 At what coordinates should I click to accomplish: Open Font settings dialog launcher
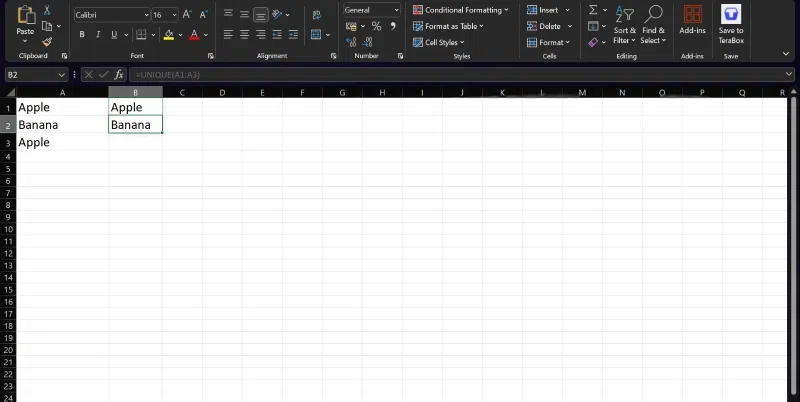coord(211,56)
